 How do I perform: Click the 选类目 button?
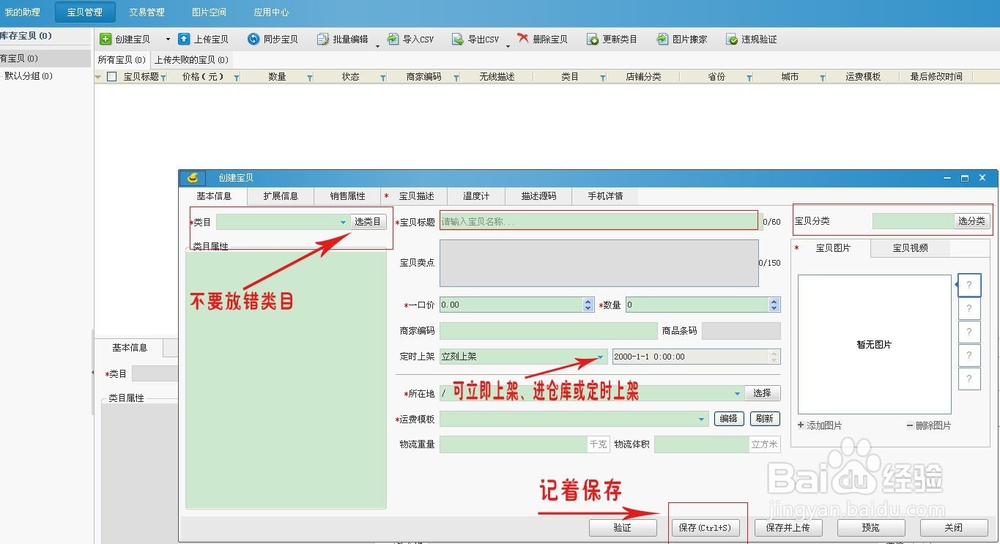367,221
